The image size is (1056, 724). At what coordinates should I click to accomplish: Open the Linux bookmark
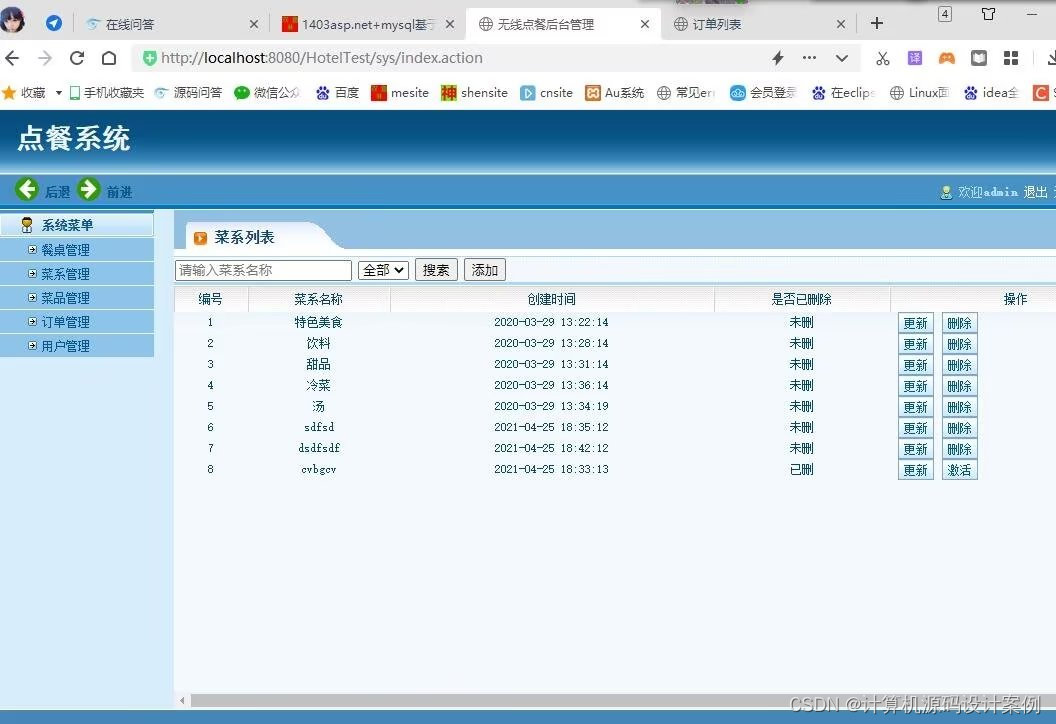click(x=919, y=93)
